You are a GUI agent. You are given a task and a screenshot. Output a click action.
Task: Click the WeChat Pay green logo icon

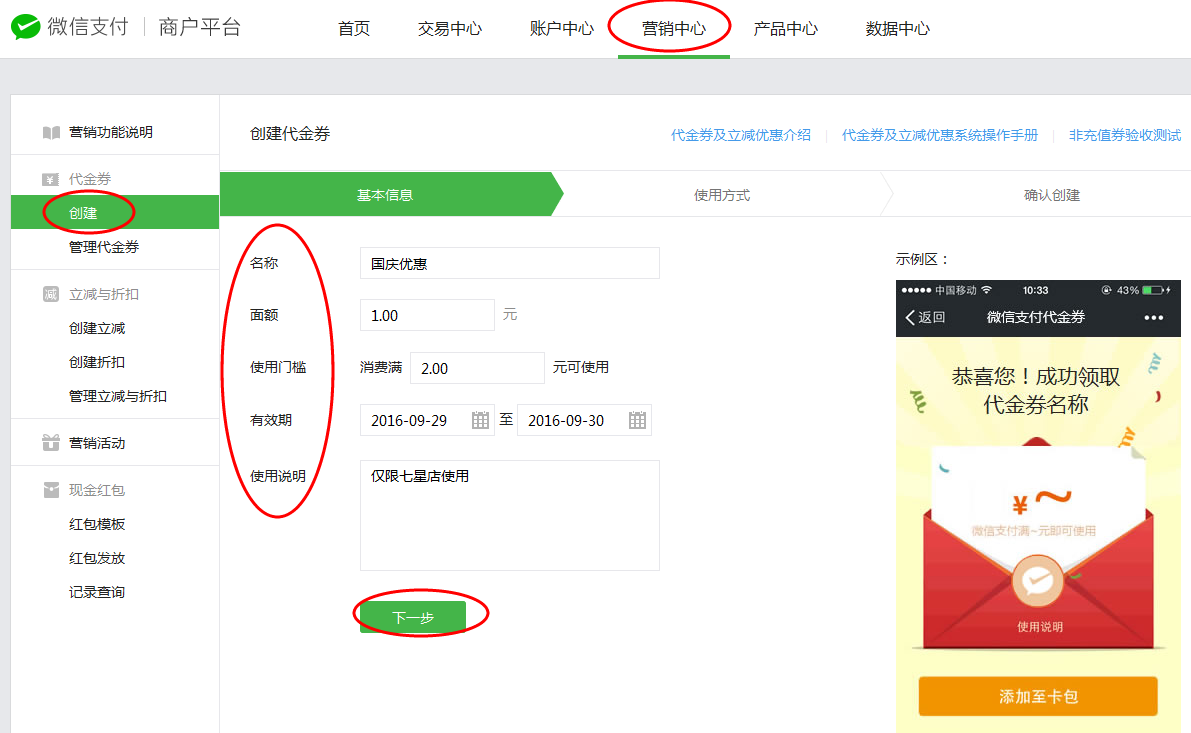point(25,27)
